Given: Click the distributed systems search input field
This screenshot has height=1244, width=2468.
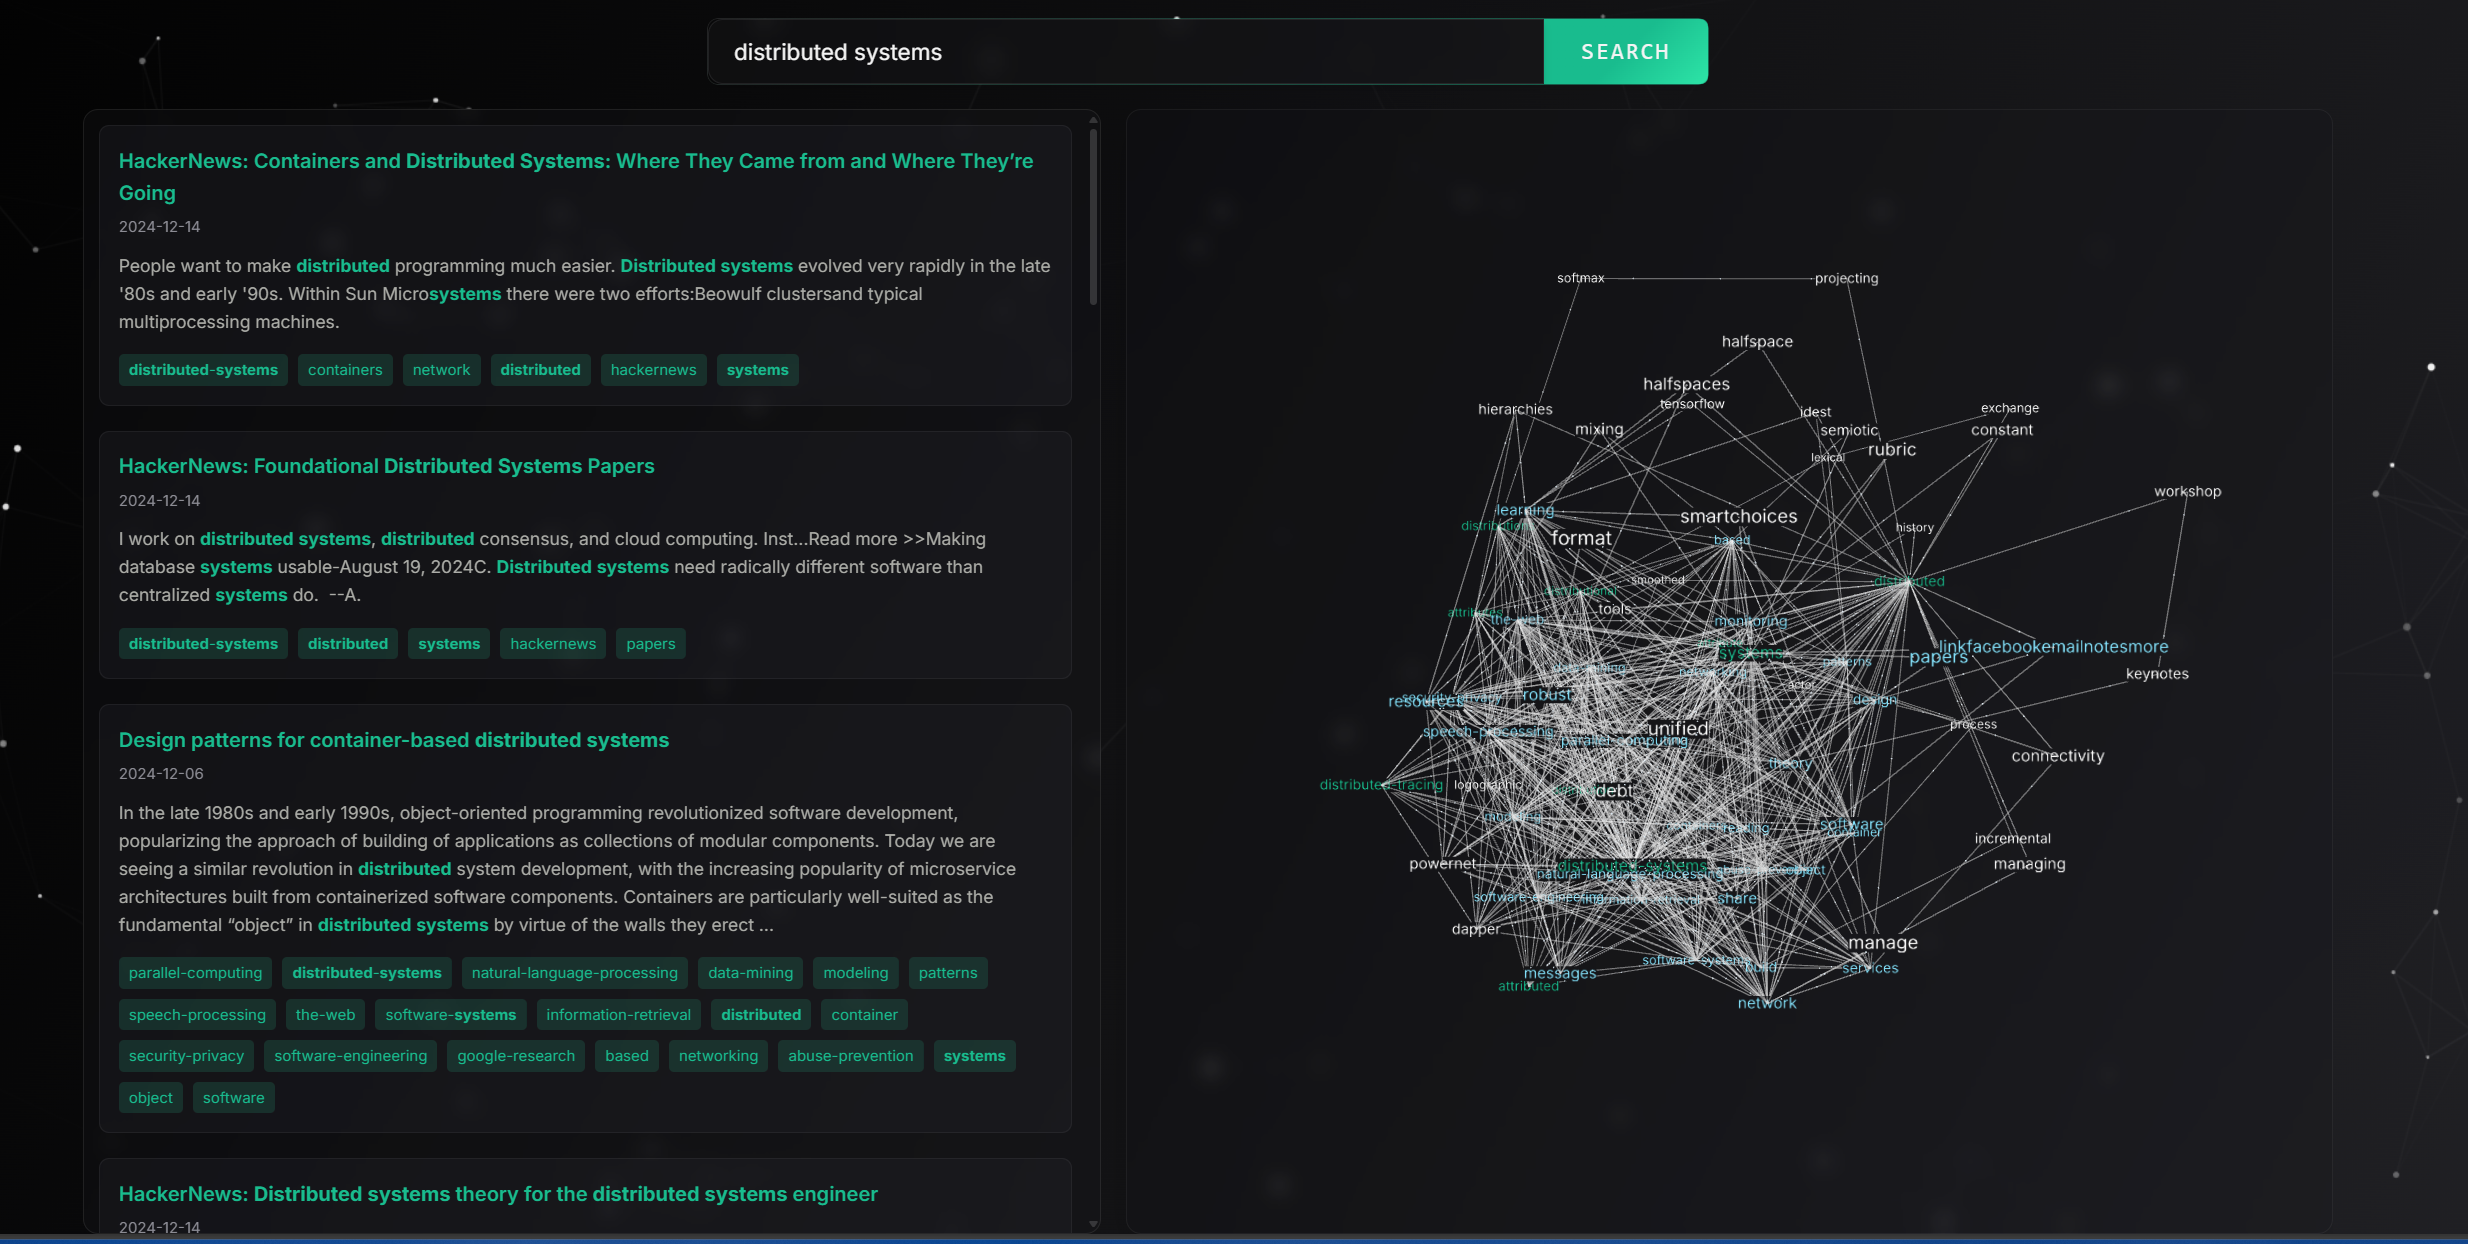Looking at the screenshot, I should (x=1125, y=52).
